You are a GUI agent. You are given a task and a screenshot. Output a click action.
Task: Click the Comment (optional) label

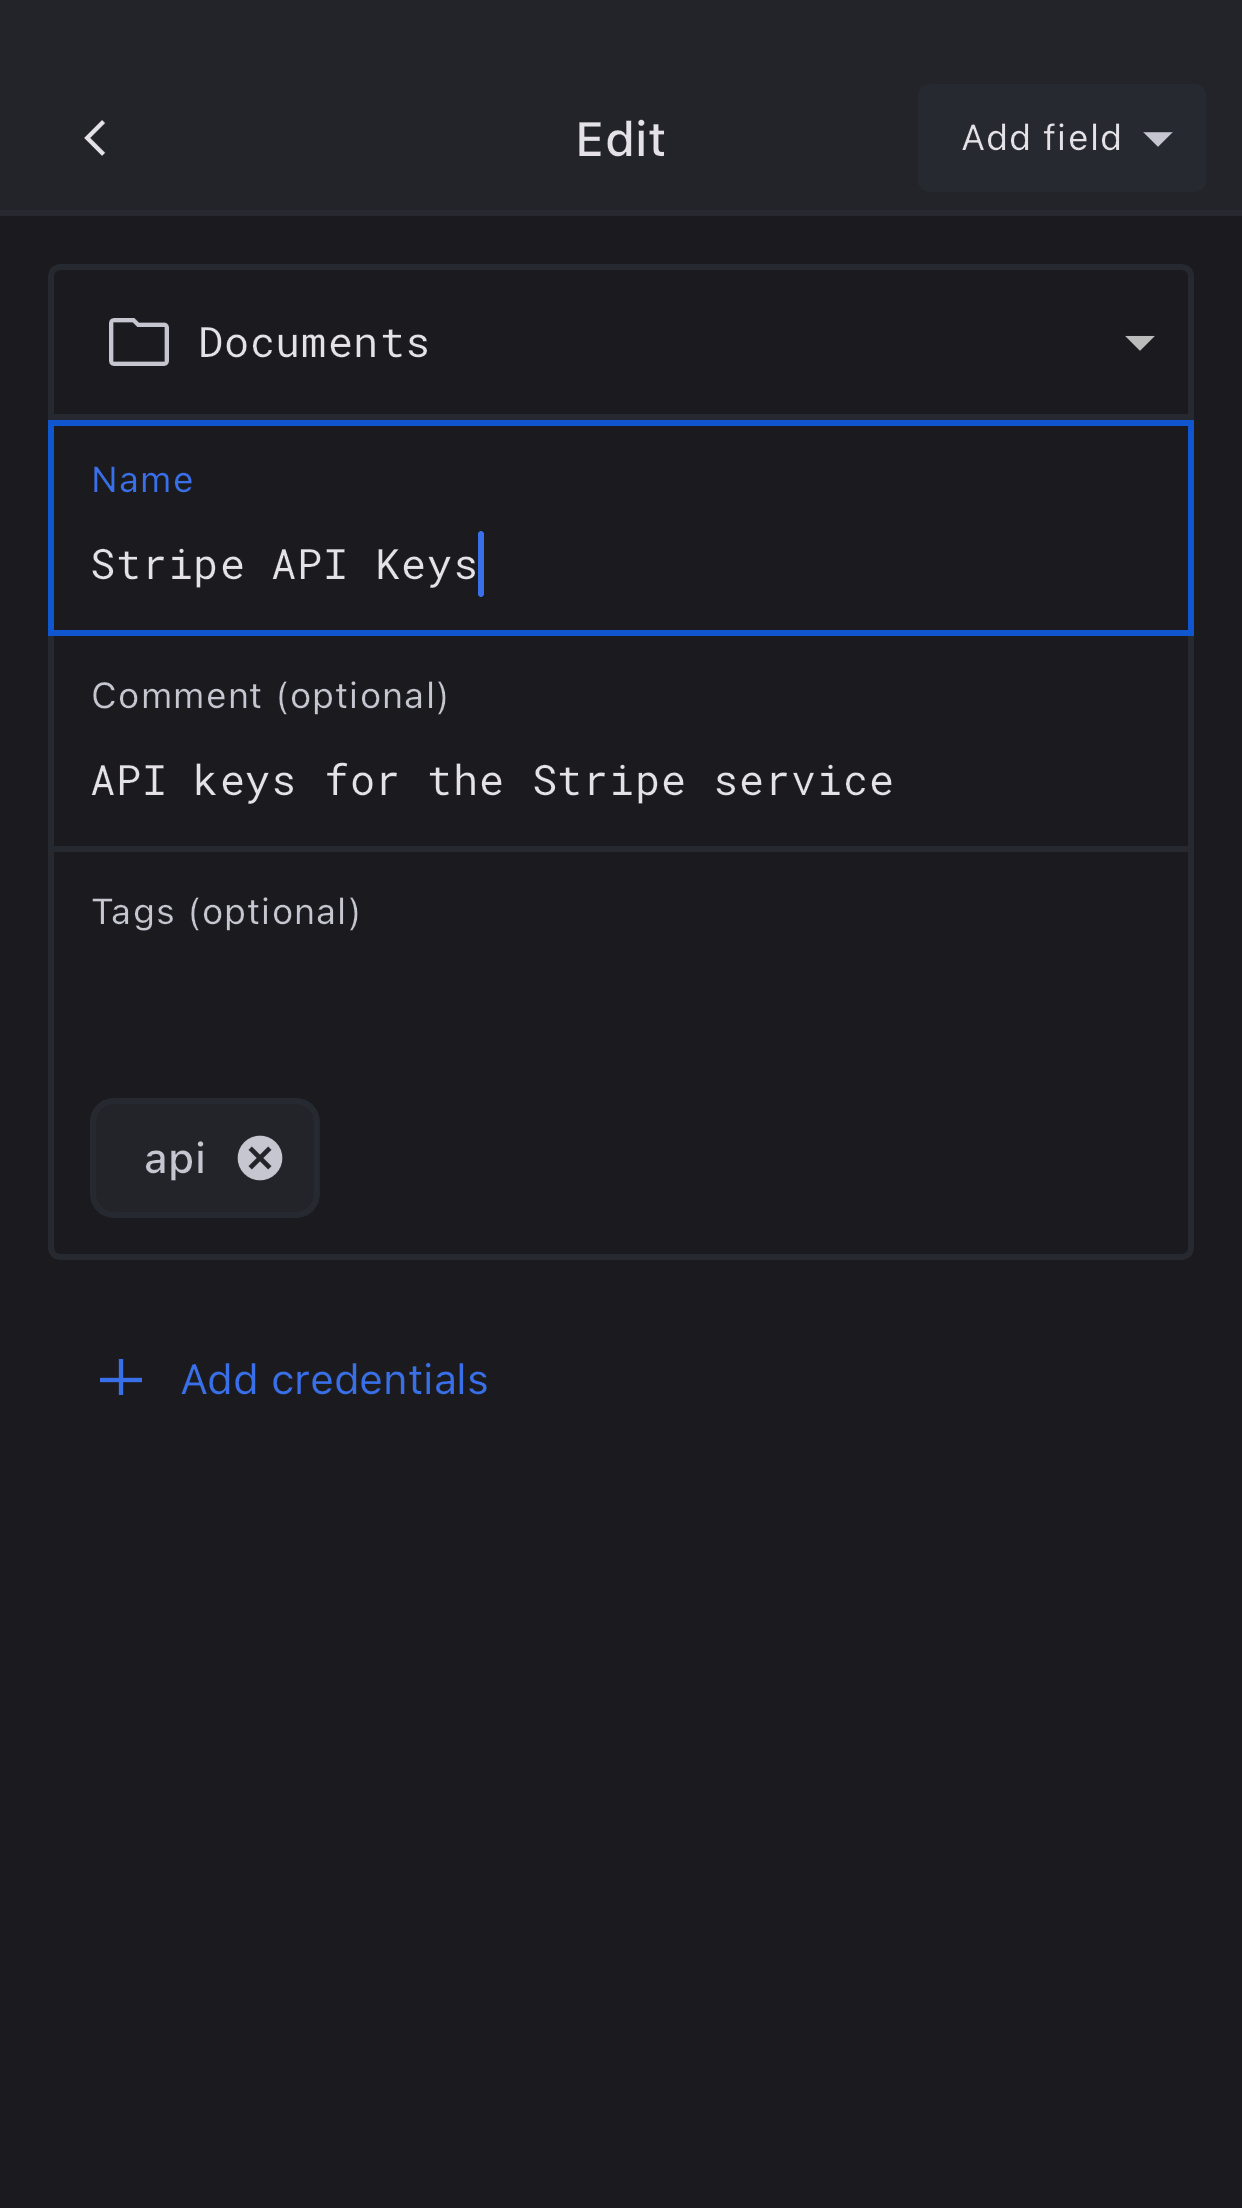pyautogui.click(x=270, y=696)
